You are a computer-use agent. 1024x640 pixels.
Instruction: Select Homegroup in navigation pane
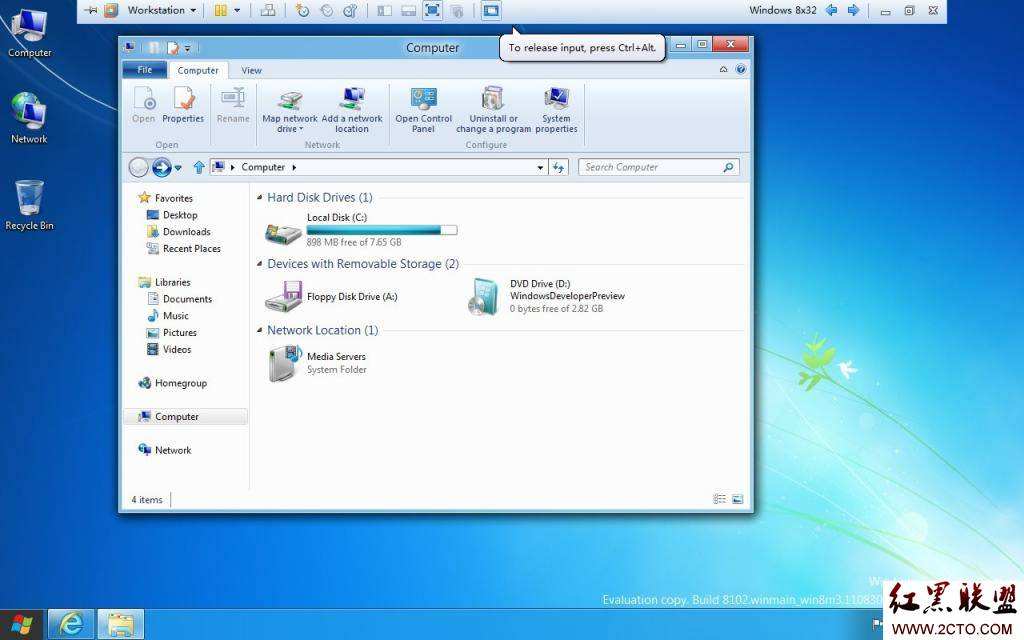(x=173, y=383)
